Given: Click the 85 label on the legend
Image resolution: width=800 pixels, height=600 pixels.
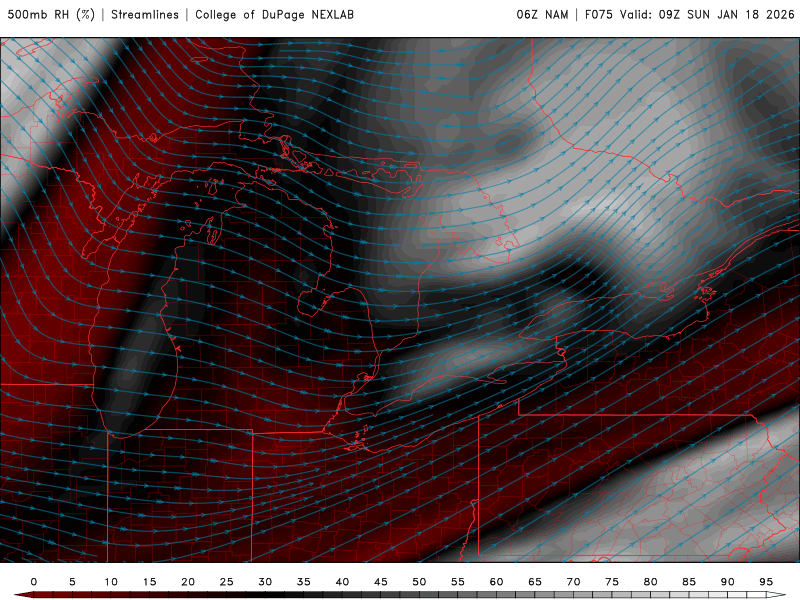Looking at the screenshot, I should [689, 582].
